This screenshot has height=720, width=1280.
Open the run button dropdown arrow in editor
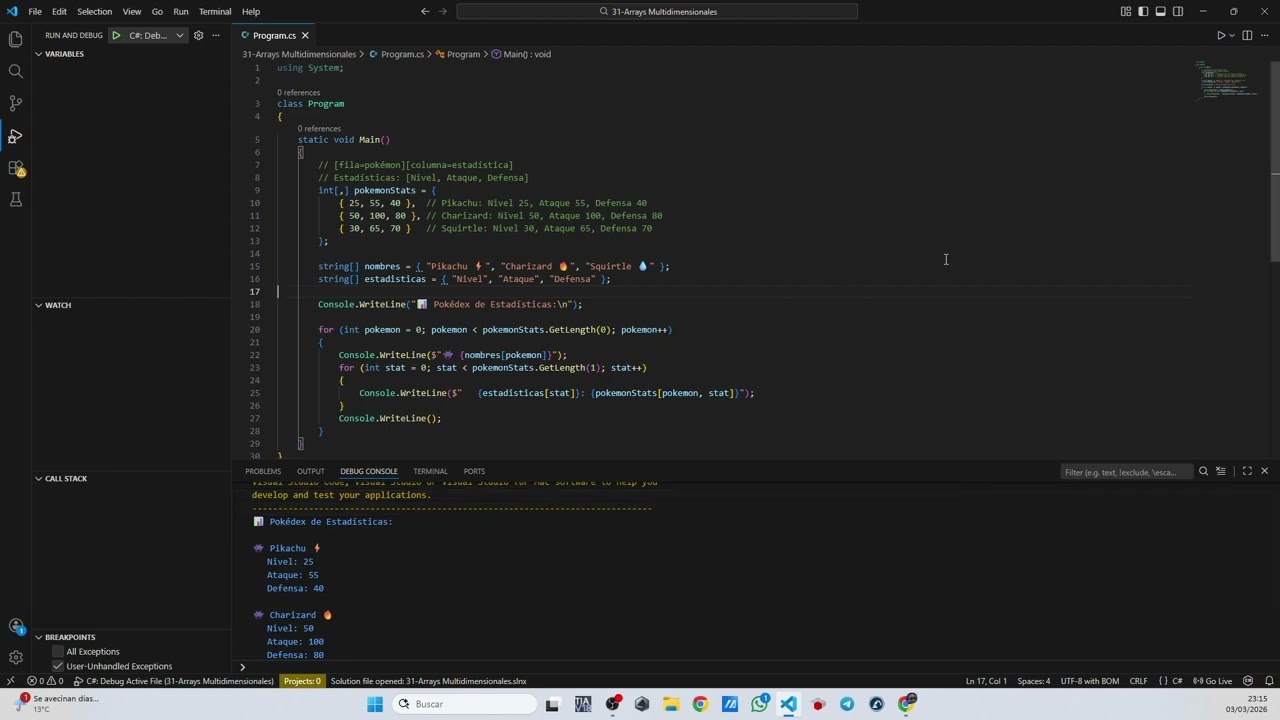1232,35
